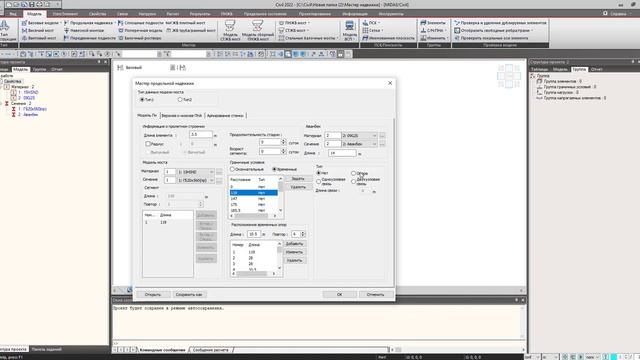640x360 pixels.
Task: Switch to Версия и нижняя Отсб dialog tab
Action: click(182, 116)
